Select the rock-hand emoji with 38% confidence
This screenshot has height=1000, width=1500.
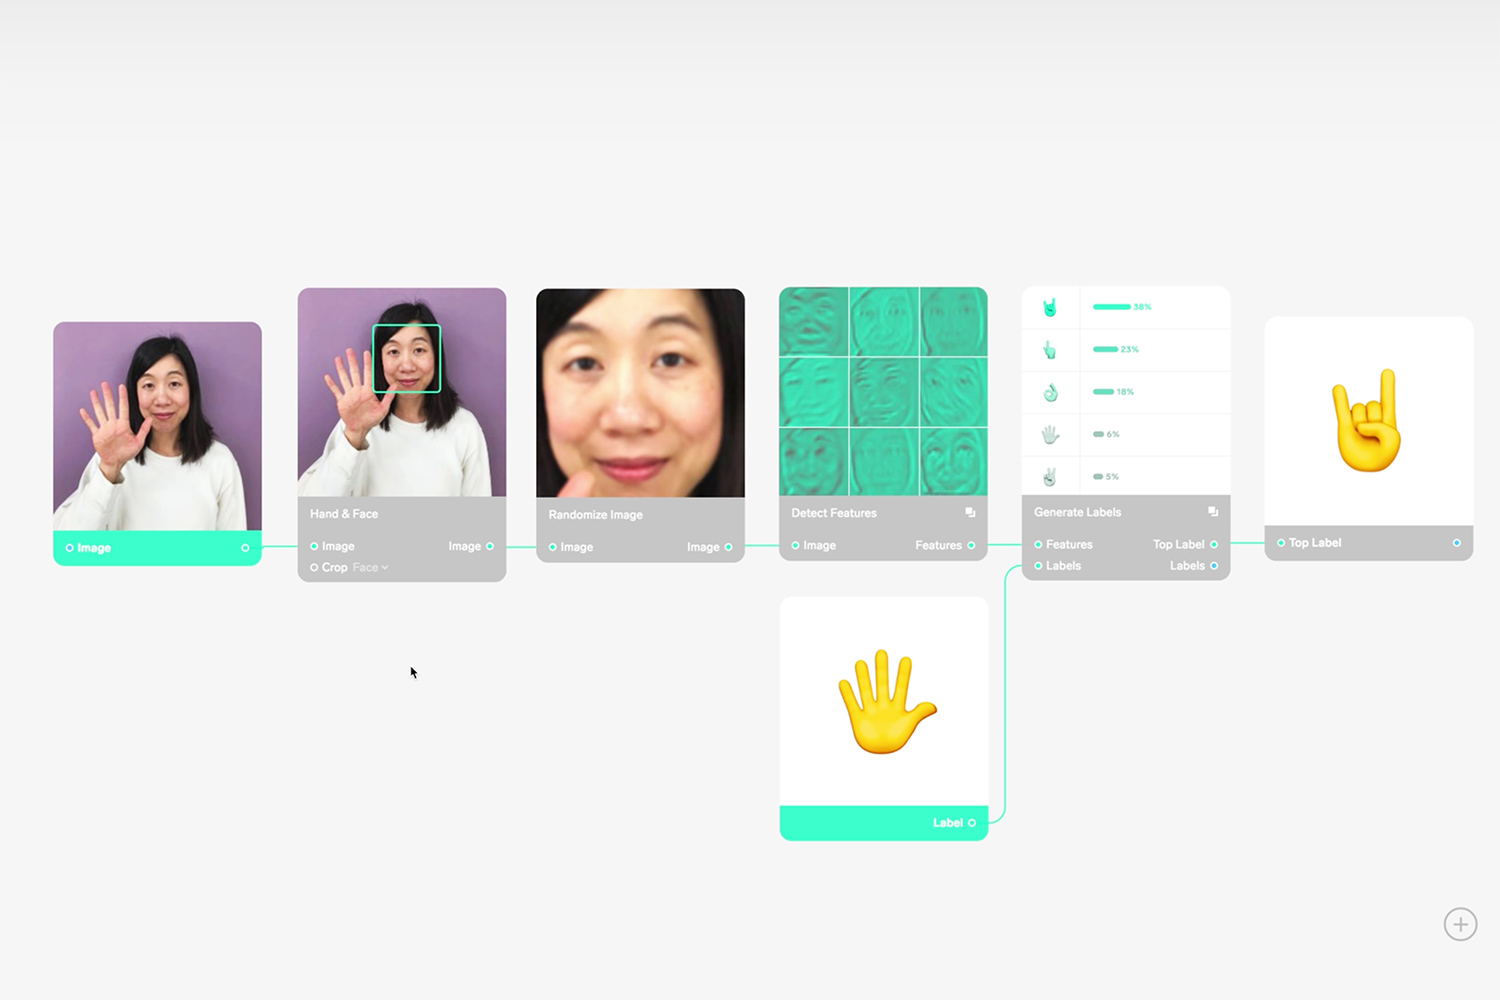pos(1050,307)
